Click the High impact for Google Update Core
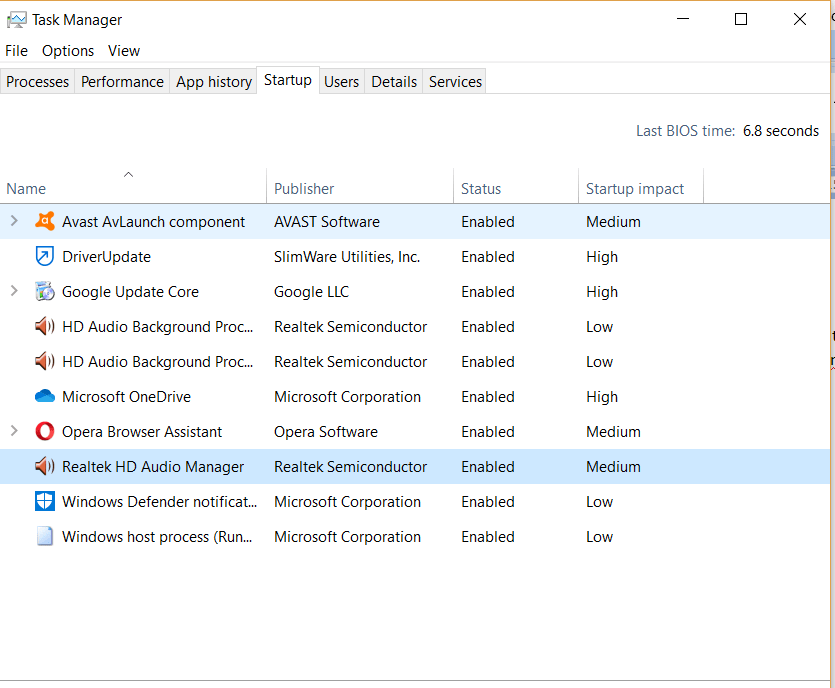This screenshot has width=835, height=688. click(602, 292)
